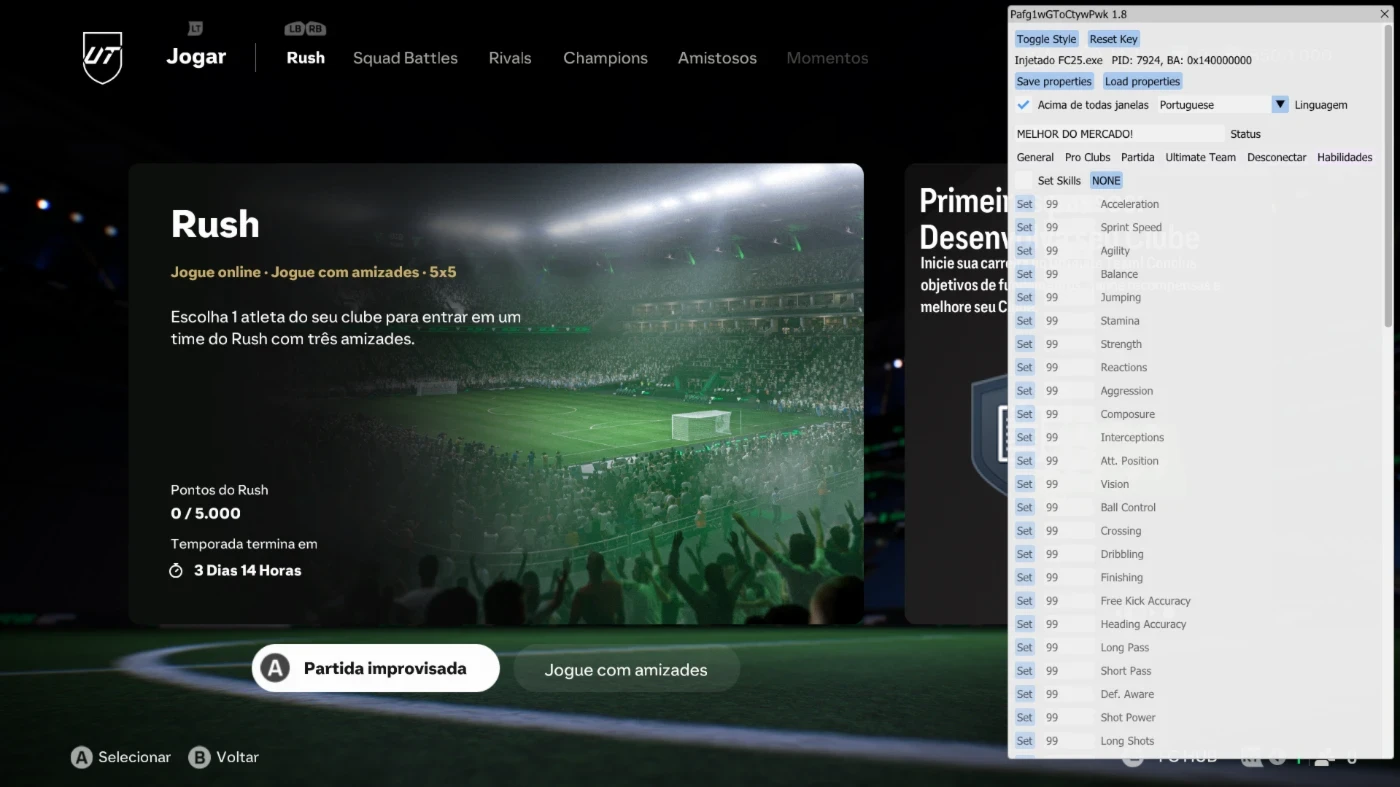The image size is (1400, 787).
Task: Open the Pro Clubs tab in trainer
Action: tap(1087, 157)
